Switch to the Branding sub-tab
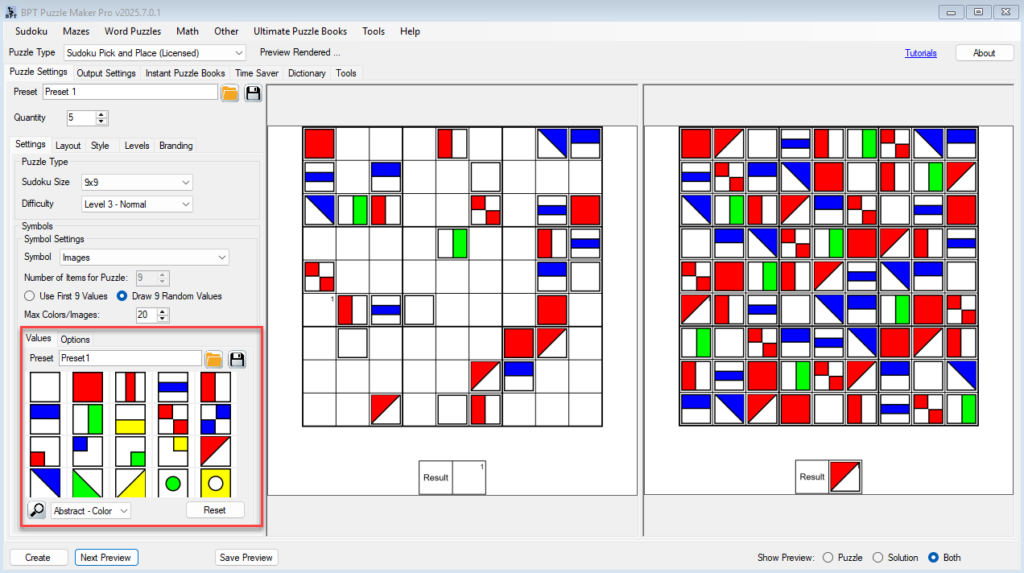 click(x=176, y=146)
